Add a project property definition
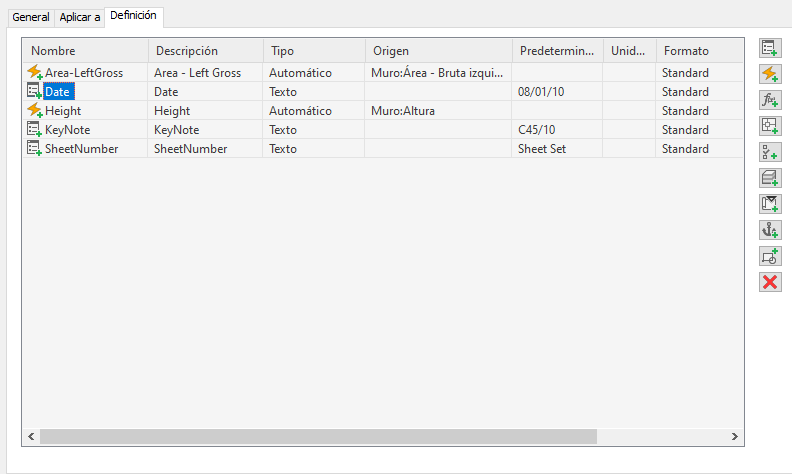Screen dimensions: 792x474 [x=770, y=204]
